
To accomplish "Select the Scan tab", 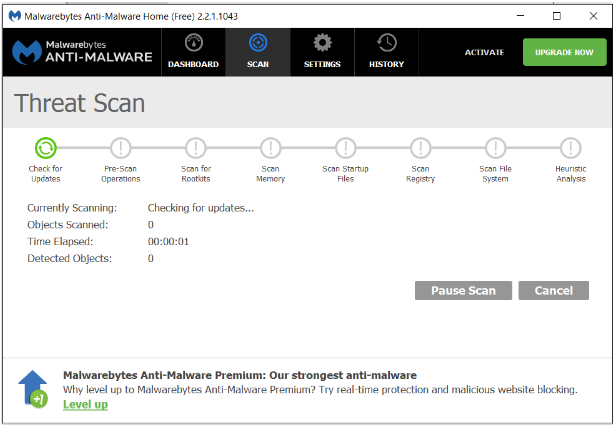I will (257, 52).
